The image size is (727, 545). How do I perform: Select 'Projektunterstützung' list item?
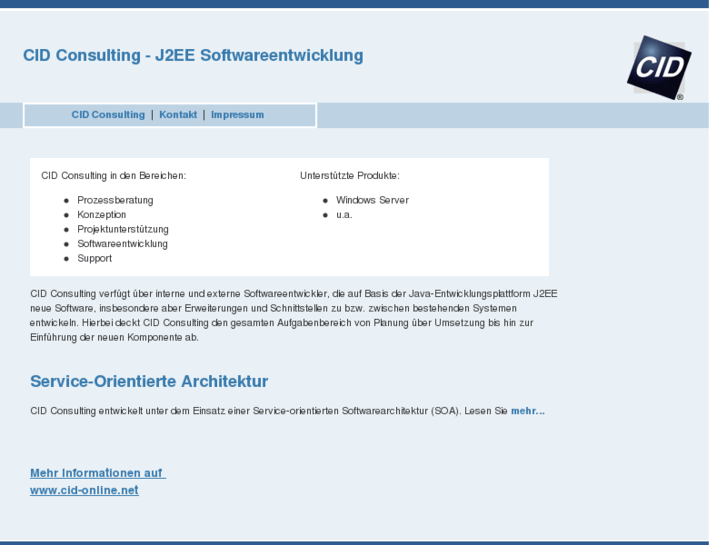[x=123, y=229]
